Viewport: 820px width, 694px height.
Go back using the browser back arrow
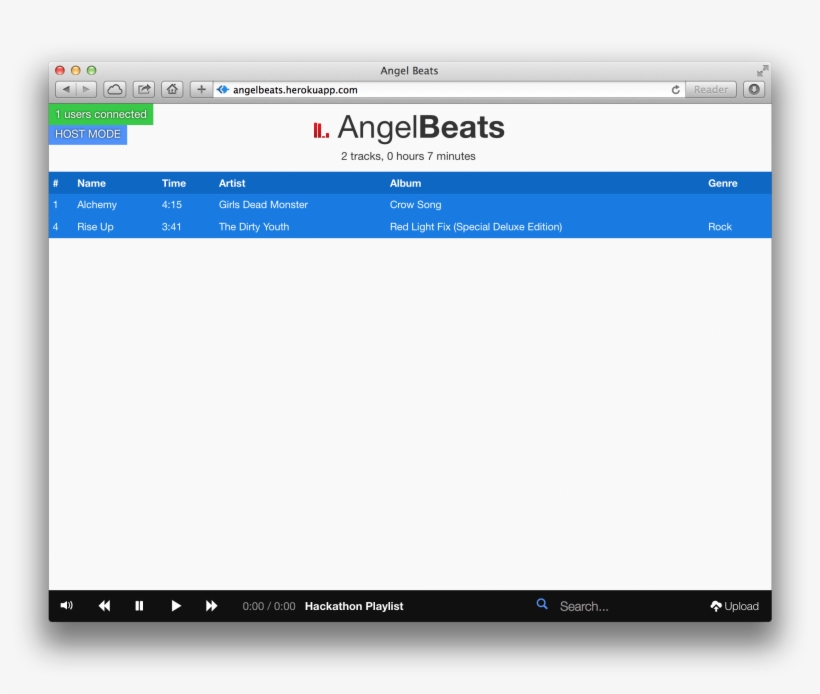(65, 88)
